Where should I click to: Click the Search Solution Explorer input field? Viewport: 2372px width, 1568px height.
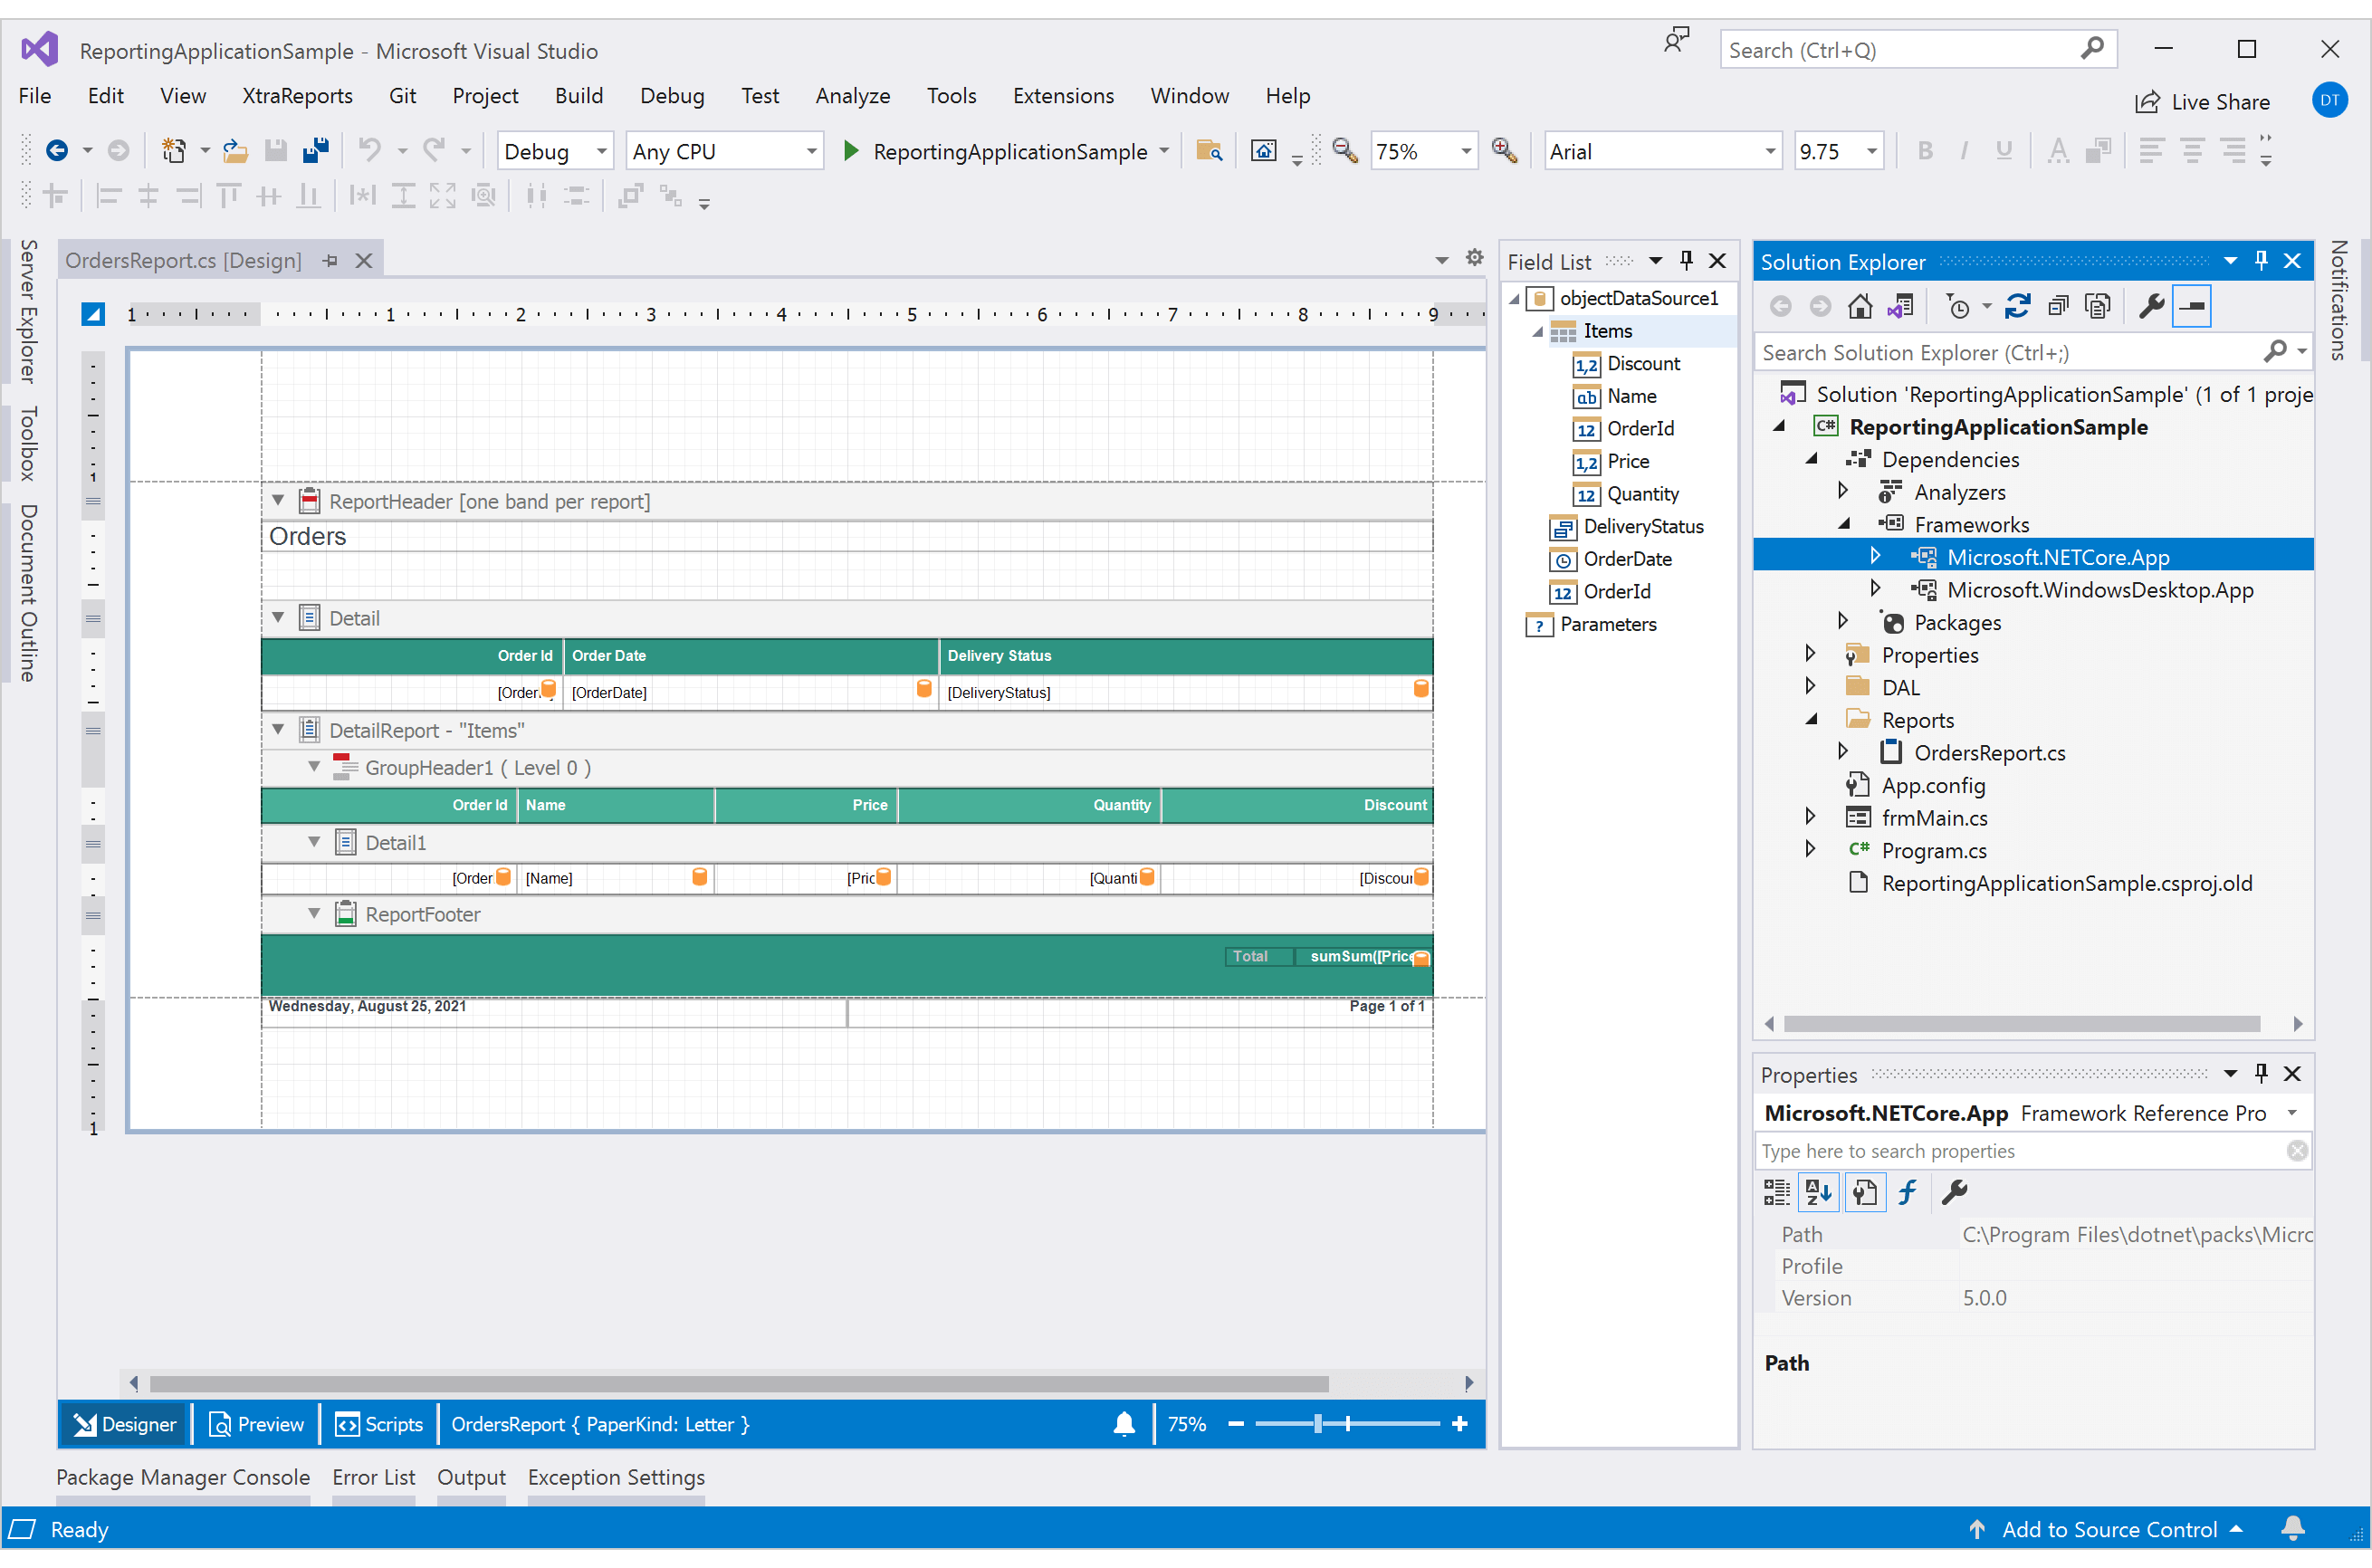click(2000, 352)
